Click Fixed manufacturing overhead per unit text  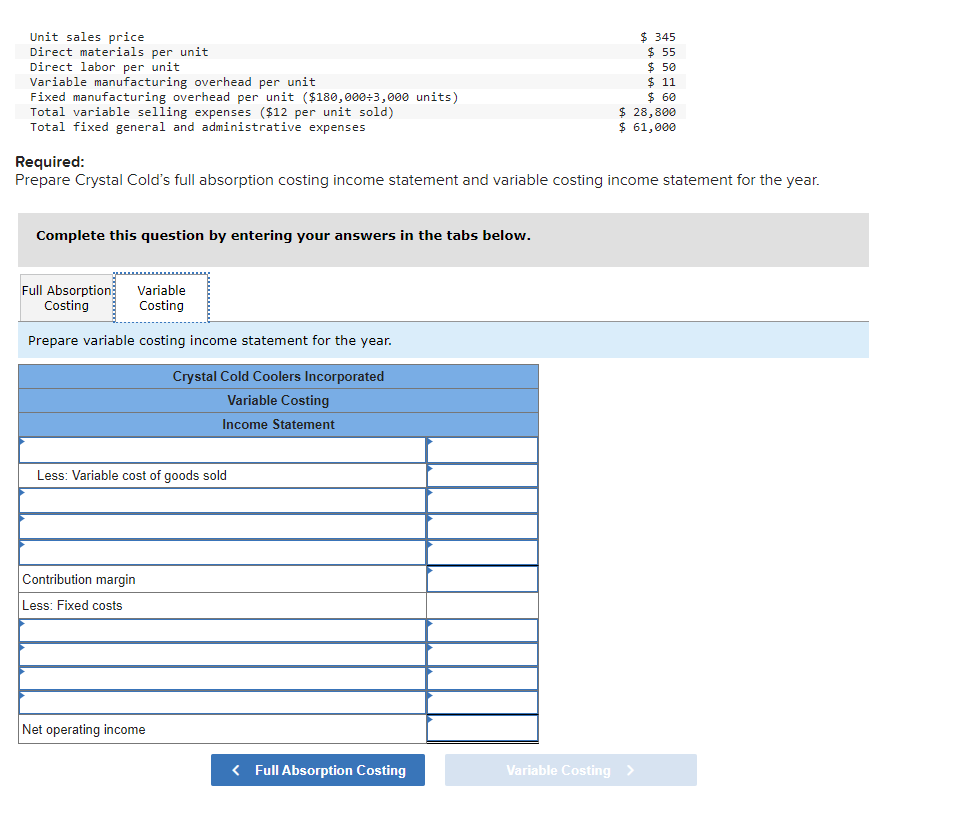click(244, 97)
